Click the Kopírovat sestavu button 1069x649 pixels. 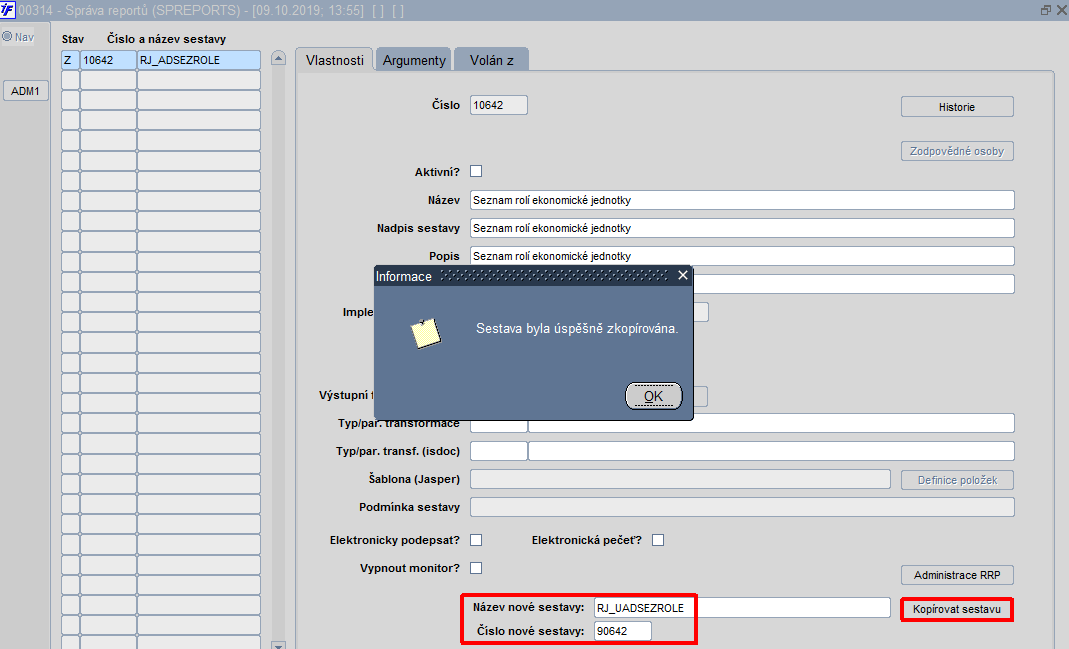pyautogui.click(x=957, y=609)
